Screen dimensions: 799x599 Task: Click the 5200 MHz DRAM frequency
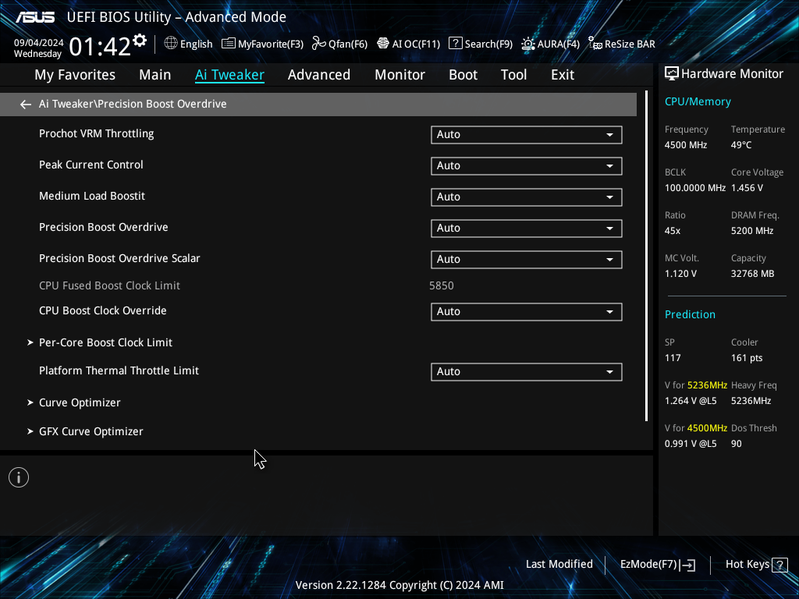pyautogui.click(x=752, y=231)
